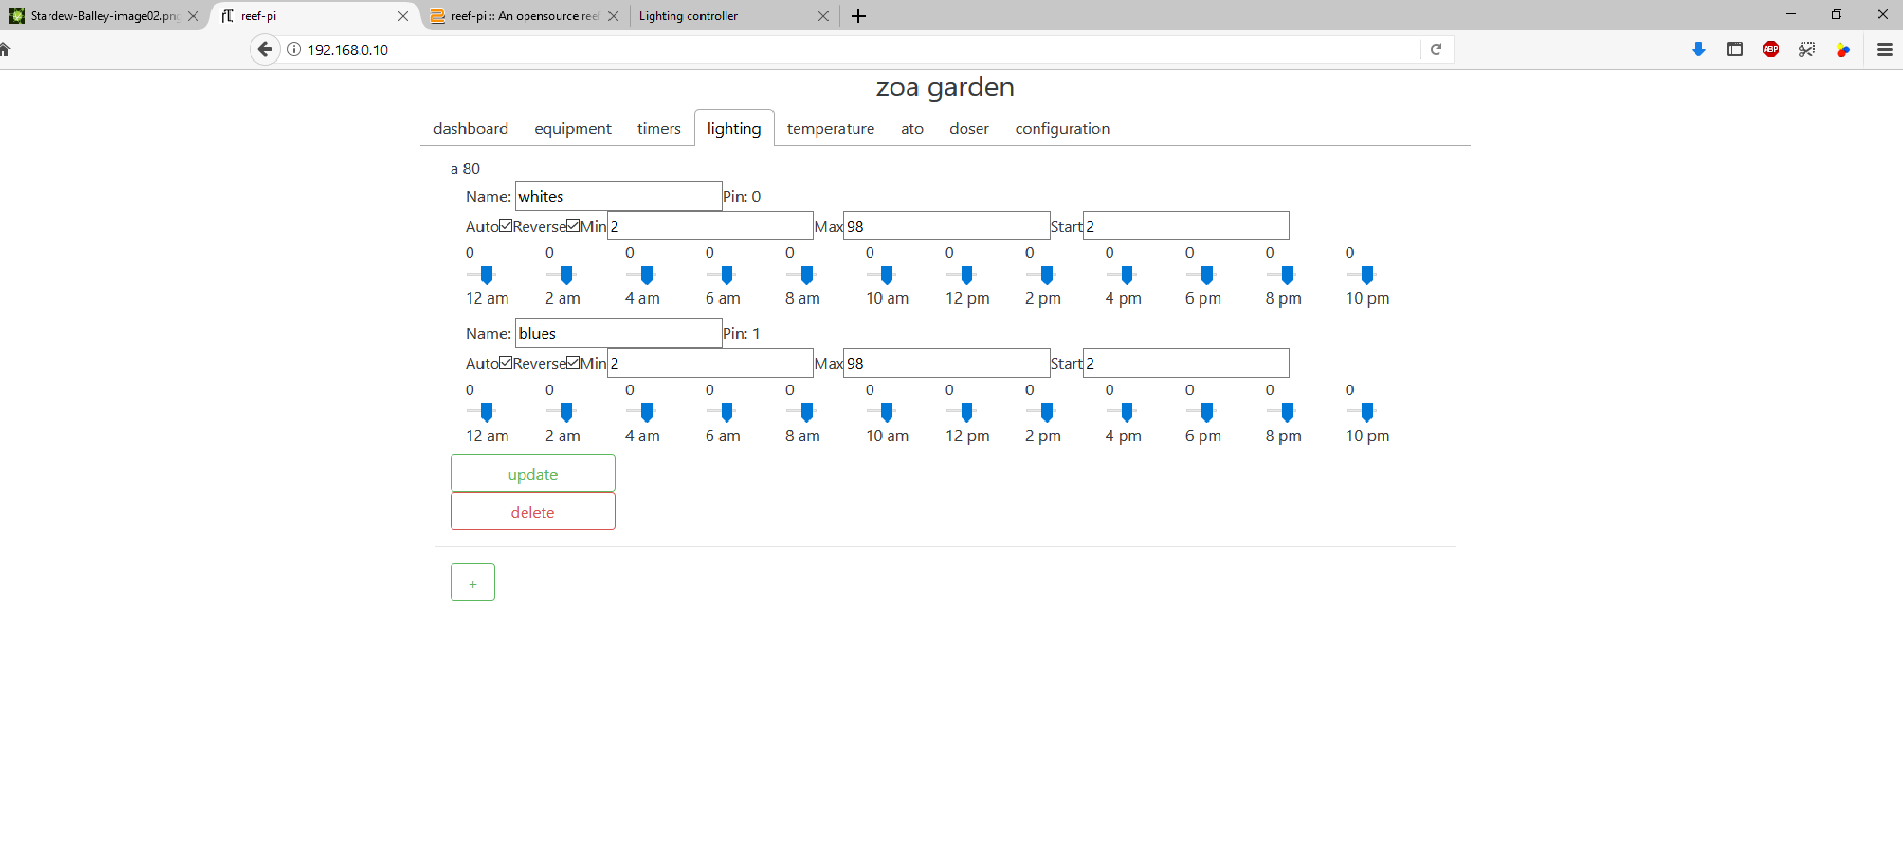
Task: Close the Stardew-Valley image tab
Action: 193,16
